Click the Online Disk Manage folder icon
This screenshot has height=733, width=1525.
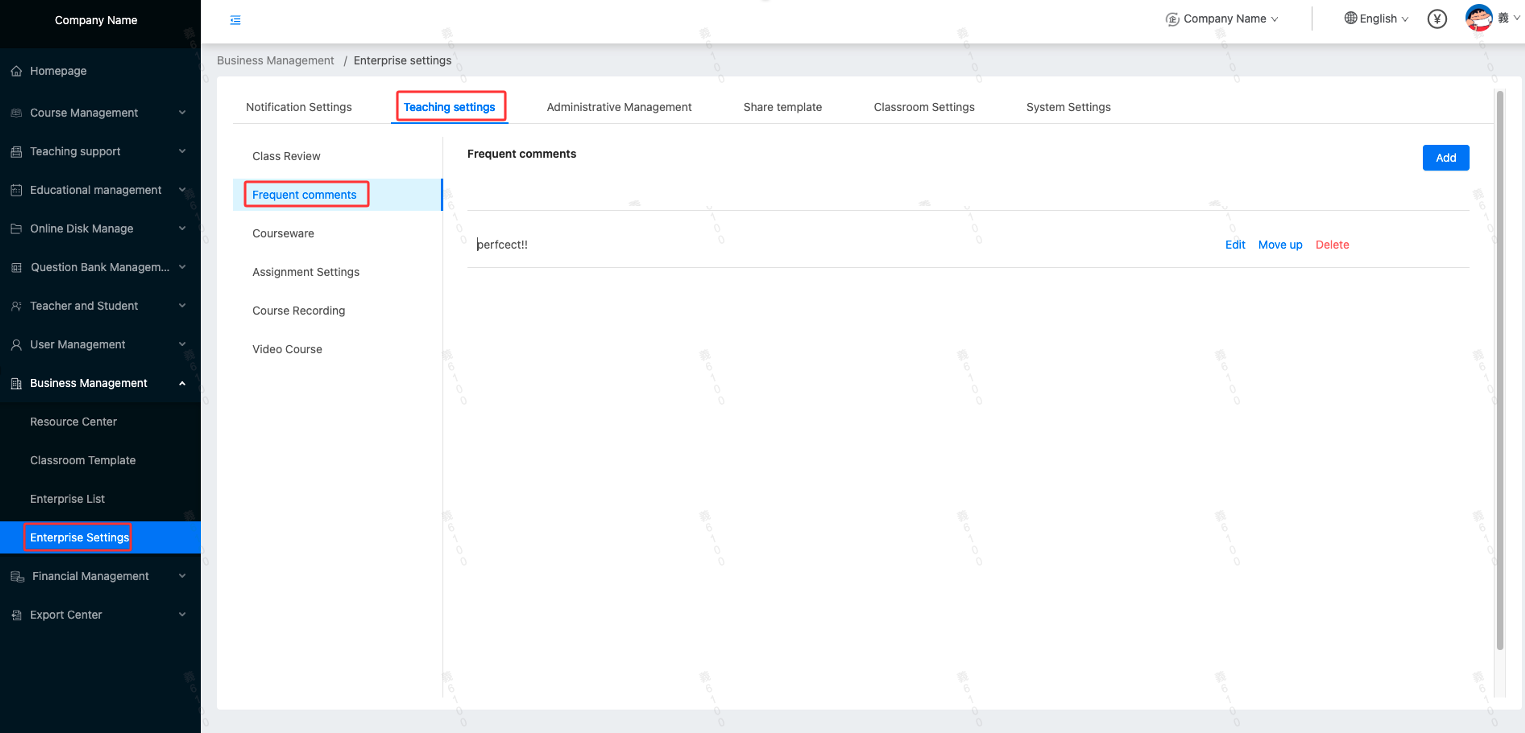click(x=16, y=229)
